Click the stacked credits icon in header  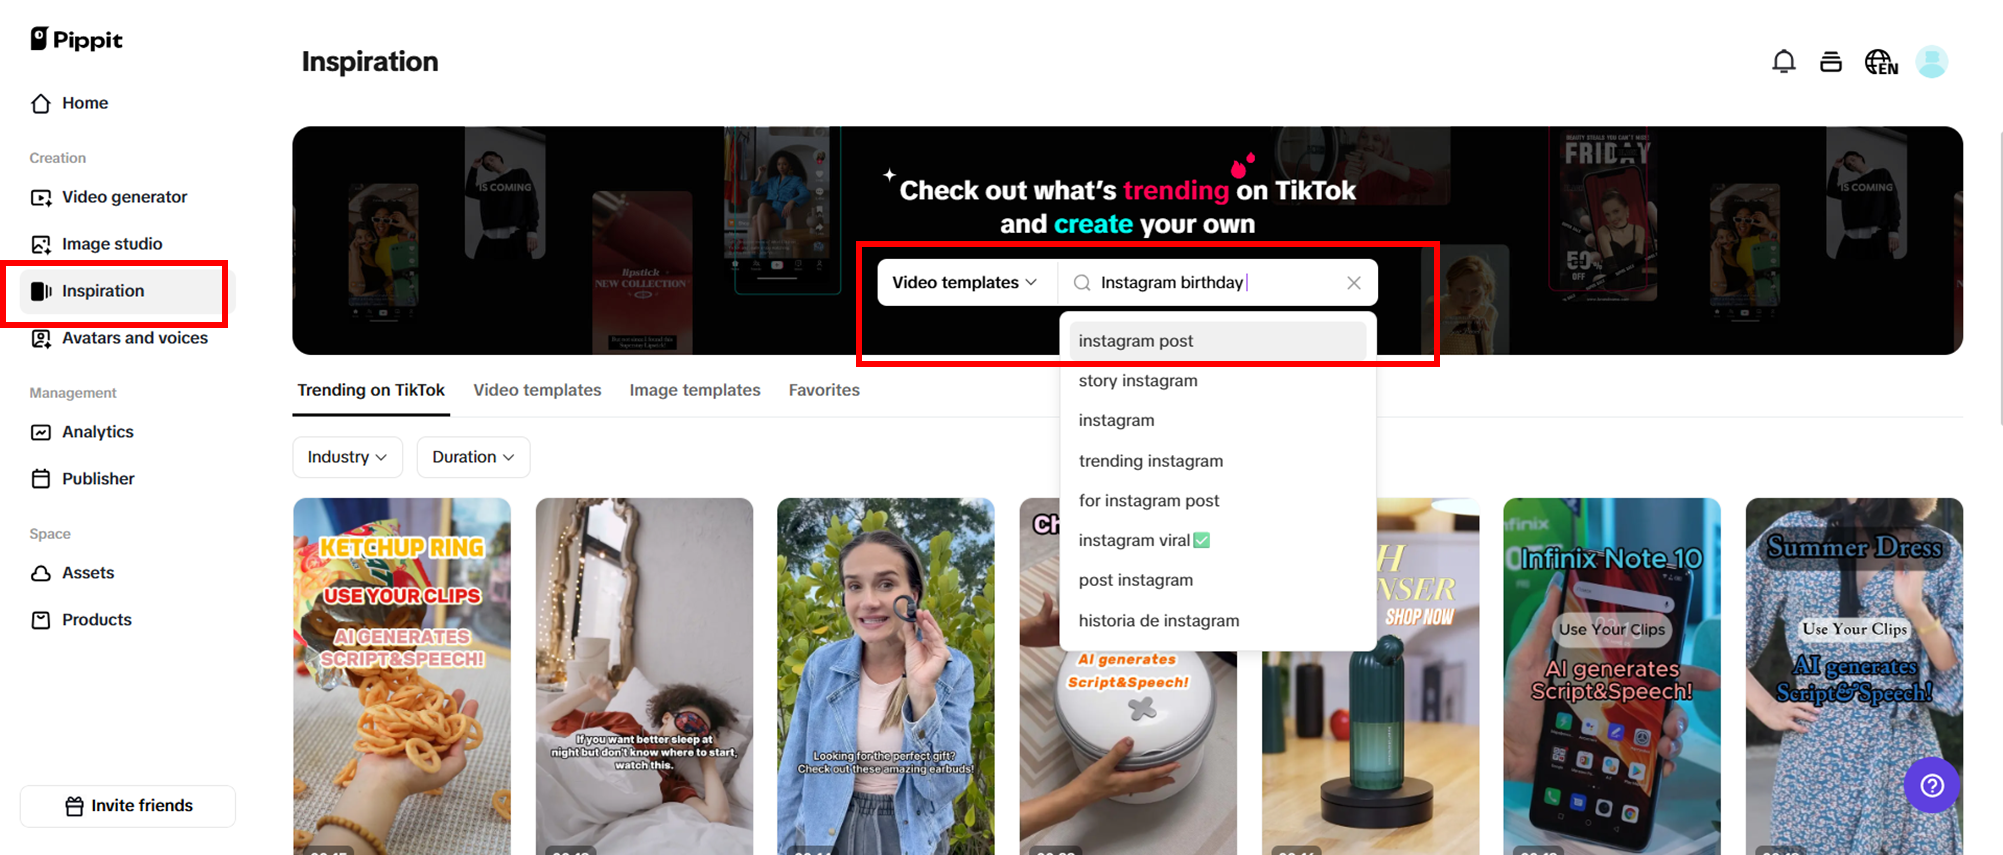pos(1830,62)
